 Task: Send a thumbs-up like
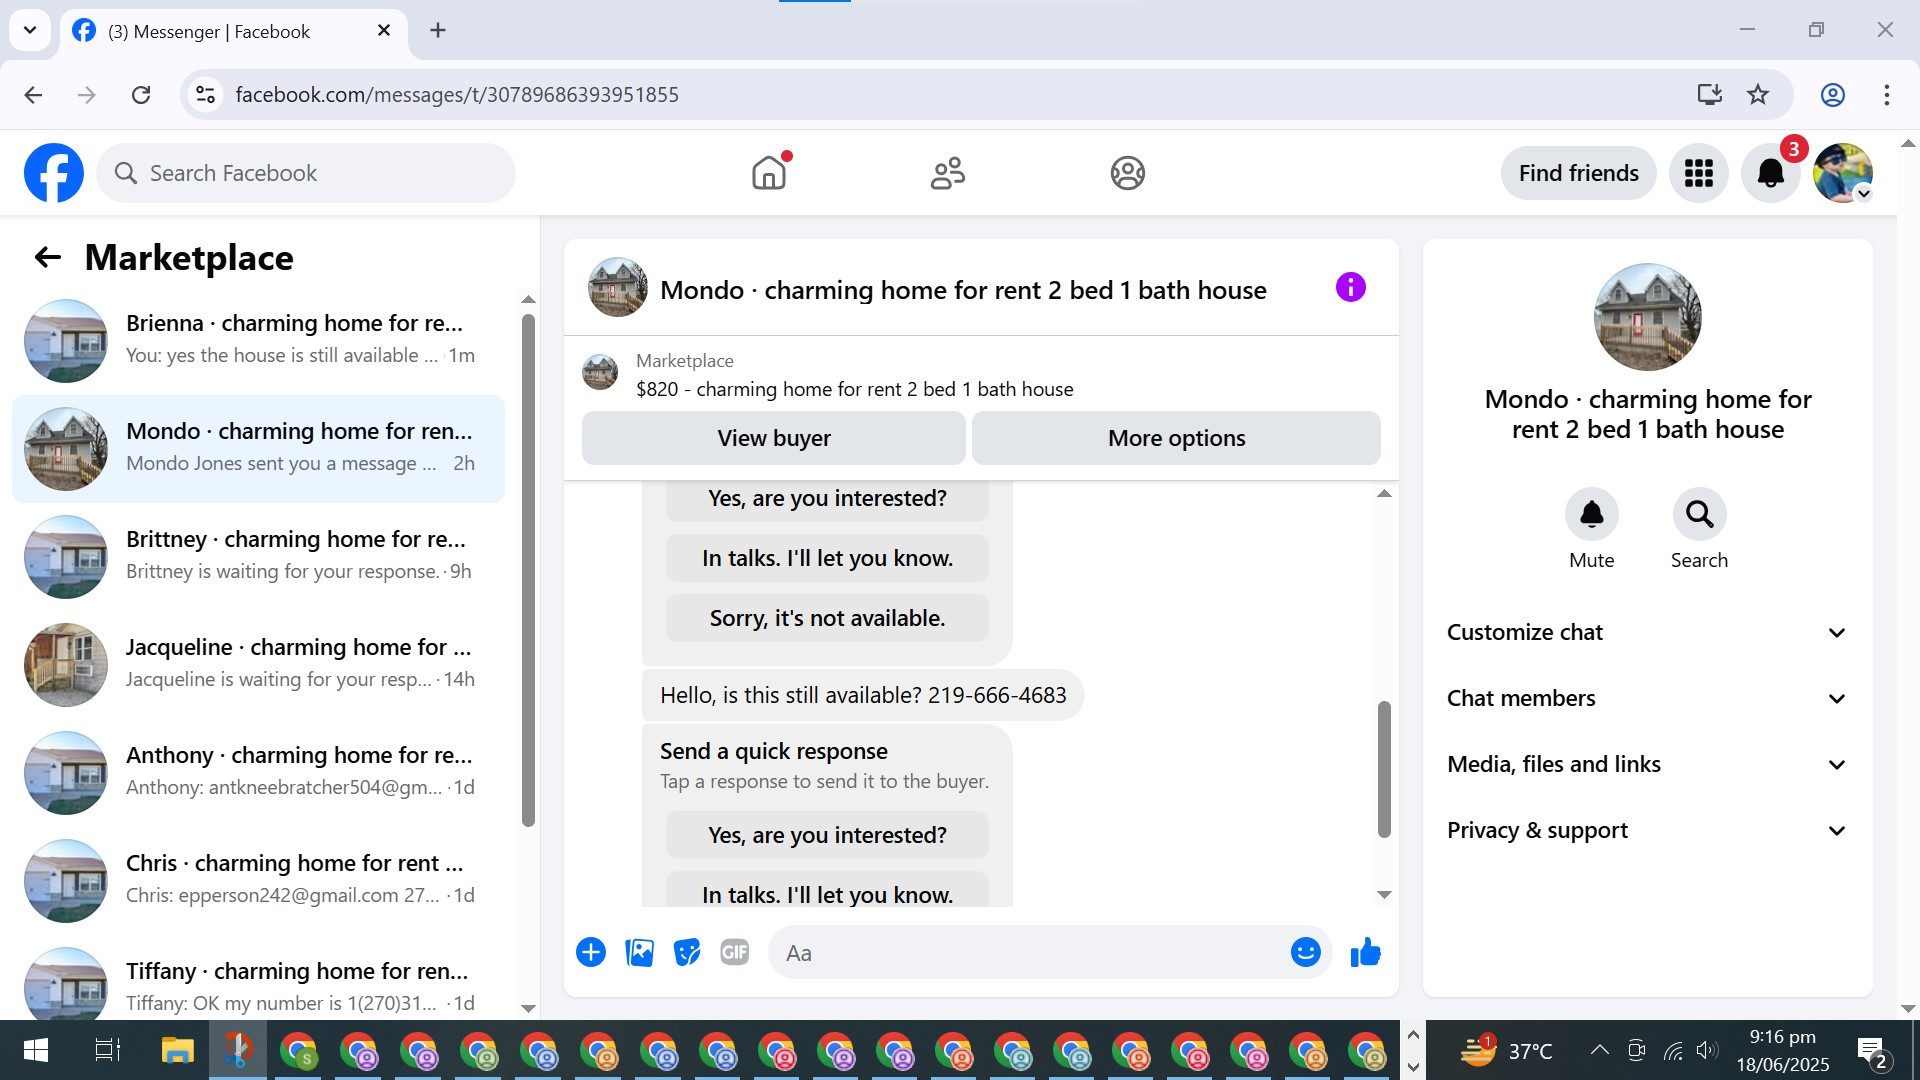point(1365,953)
